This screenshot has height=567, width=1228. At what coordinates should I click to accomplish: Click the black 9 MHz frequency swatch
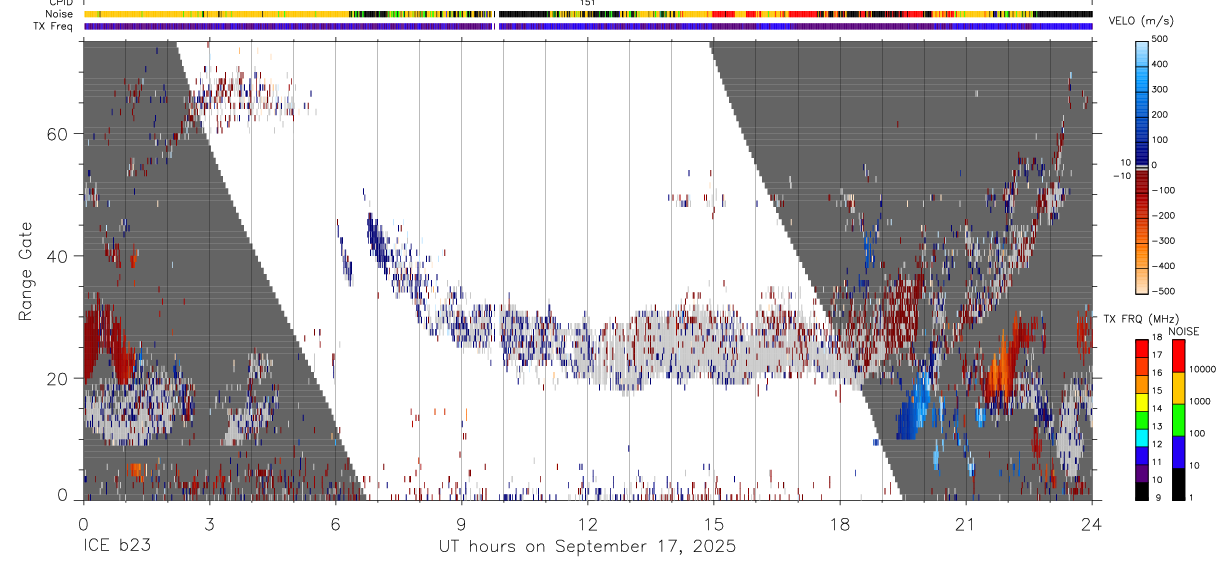[x=1142, y=491]
